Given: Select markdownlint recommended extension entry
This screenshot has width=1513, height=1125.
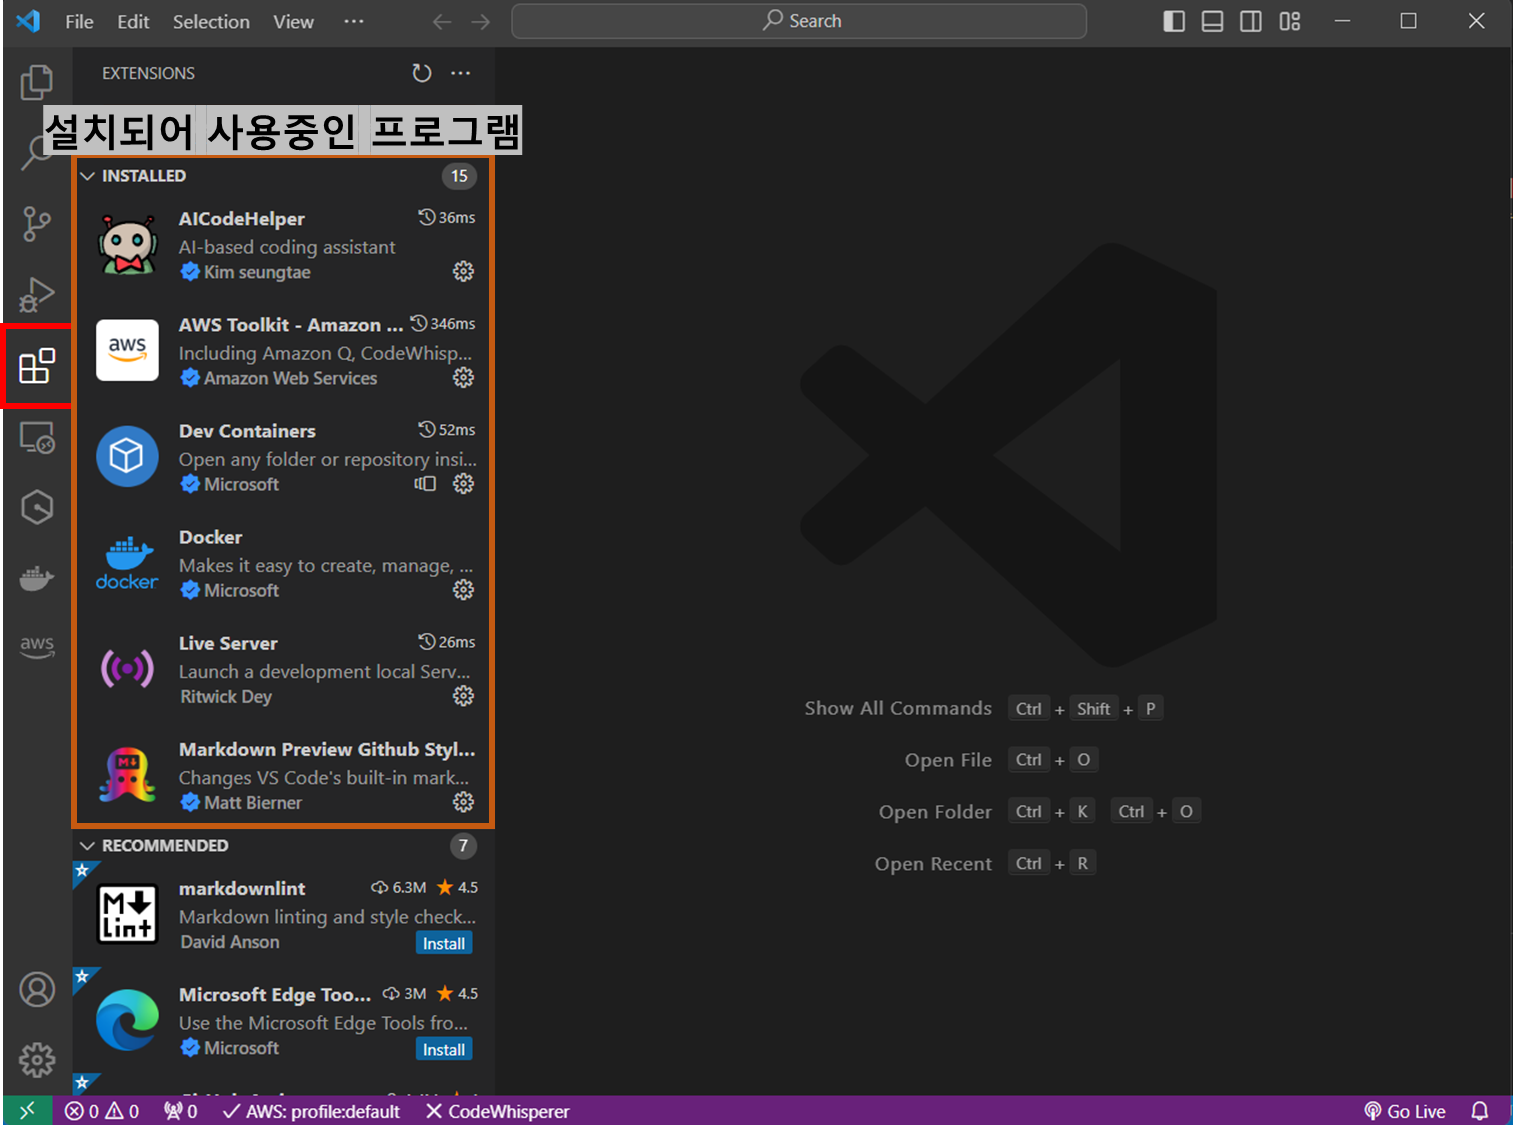Looking at the screenshot, I should click(282, 914).
